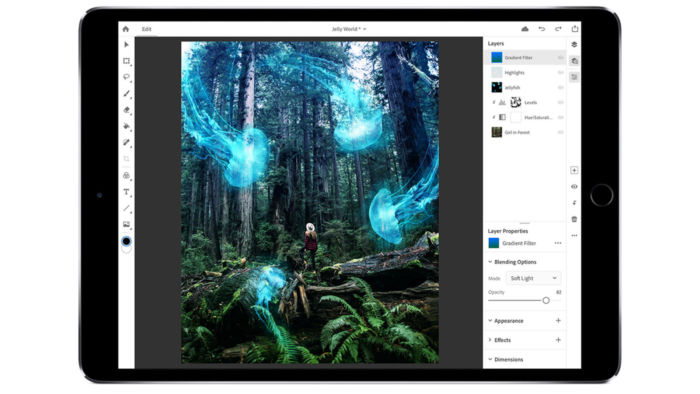Toggle visibility of Girl in Forest layer
This screenshot has height=394, width=700.
coord(560,132)
